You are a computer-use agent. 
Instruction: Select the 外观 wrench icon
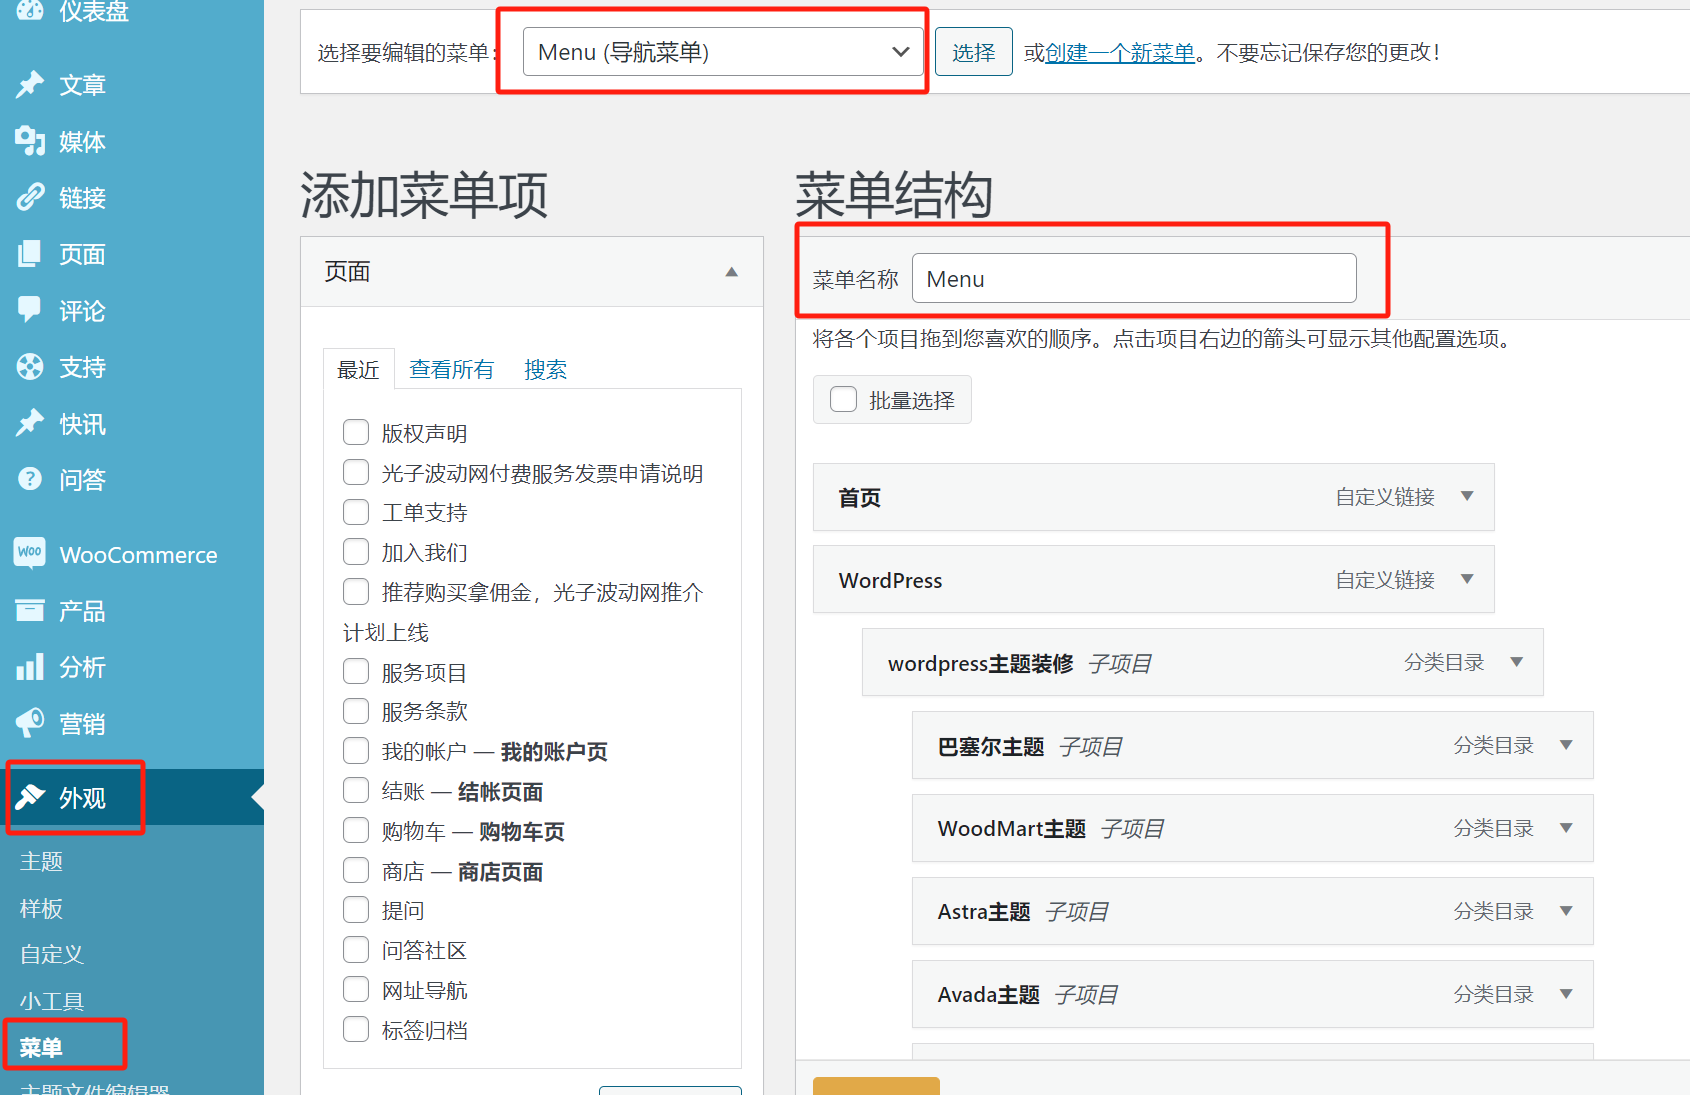point(30,797)
